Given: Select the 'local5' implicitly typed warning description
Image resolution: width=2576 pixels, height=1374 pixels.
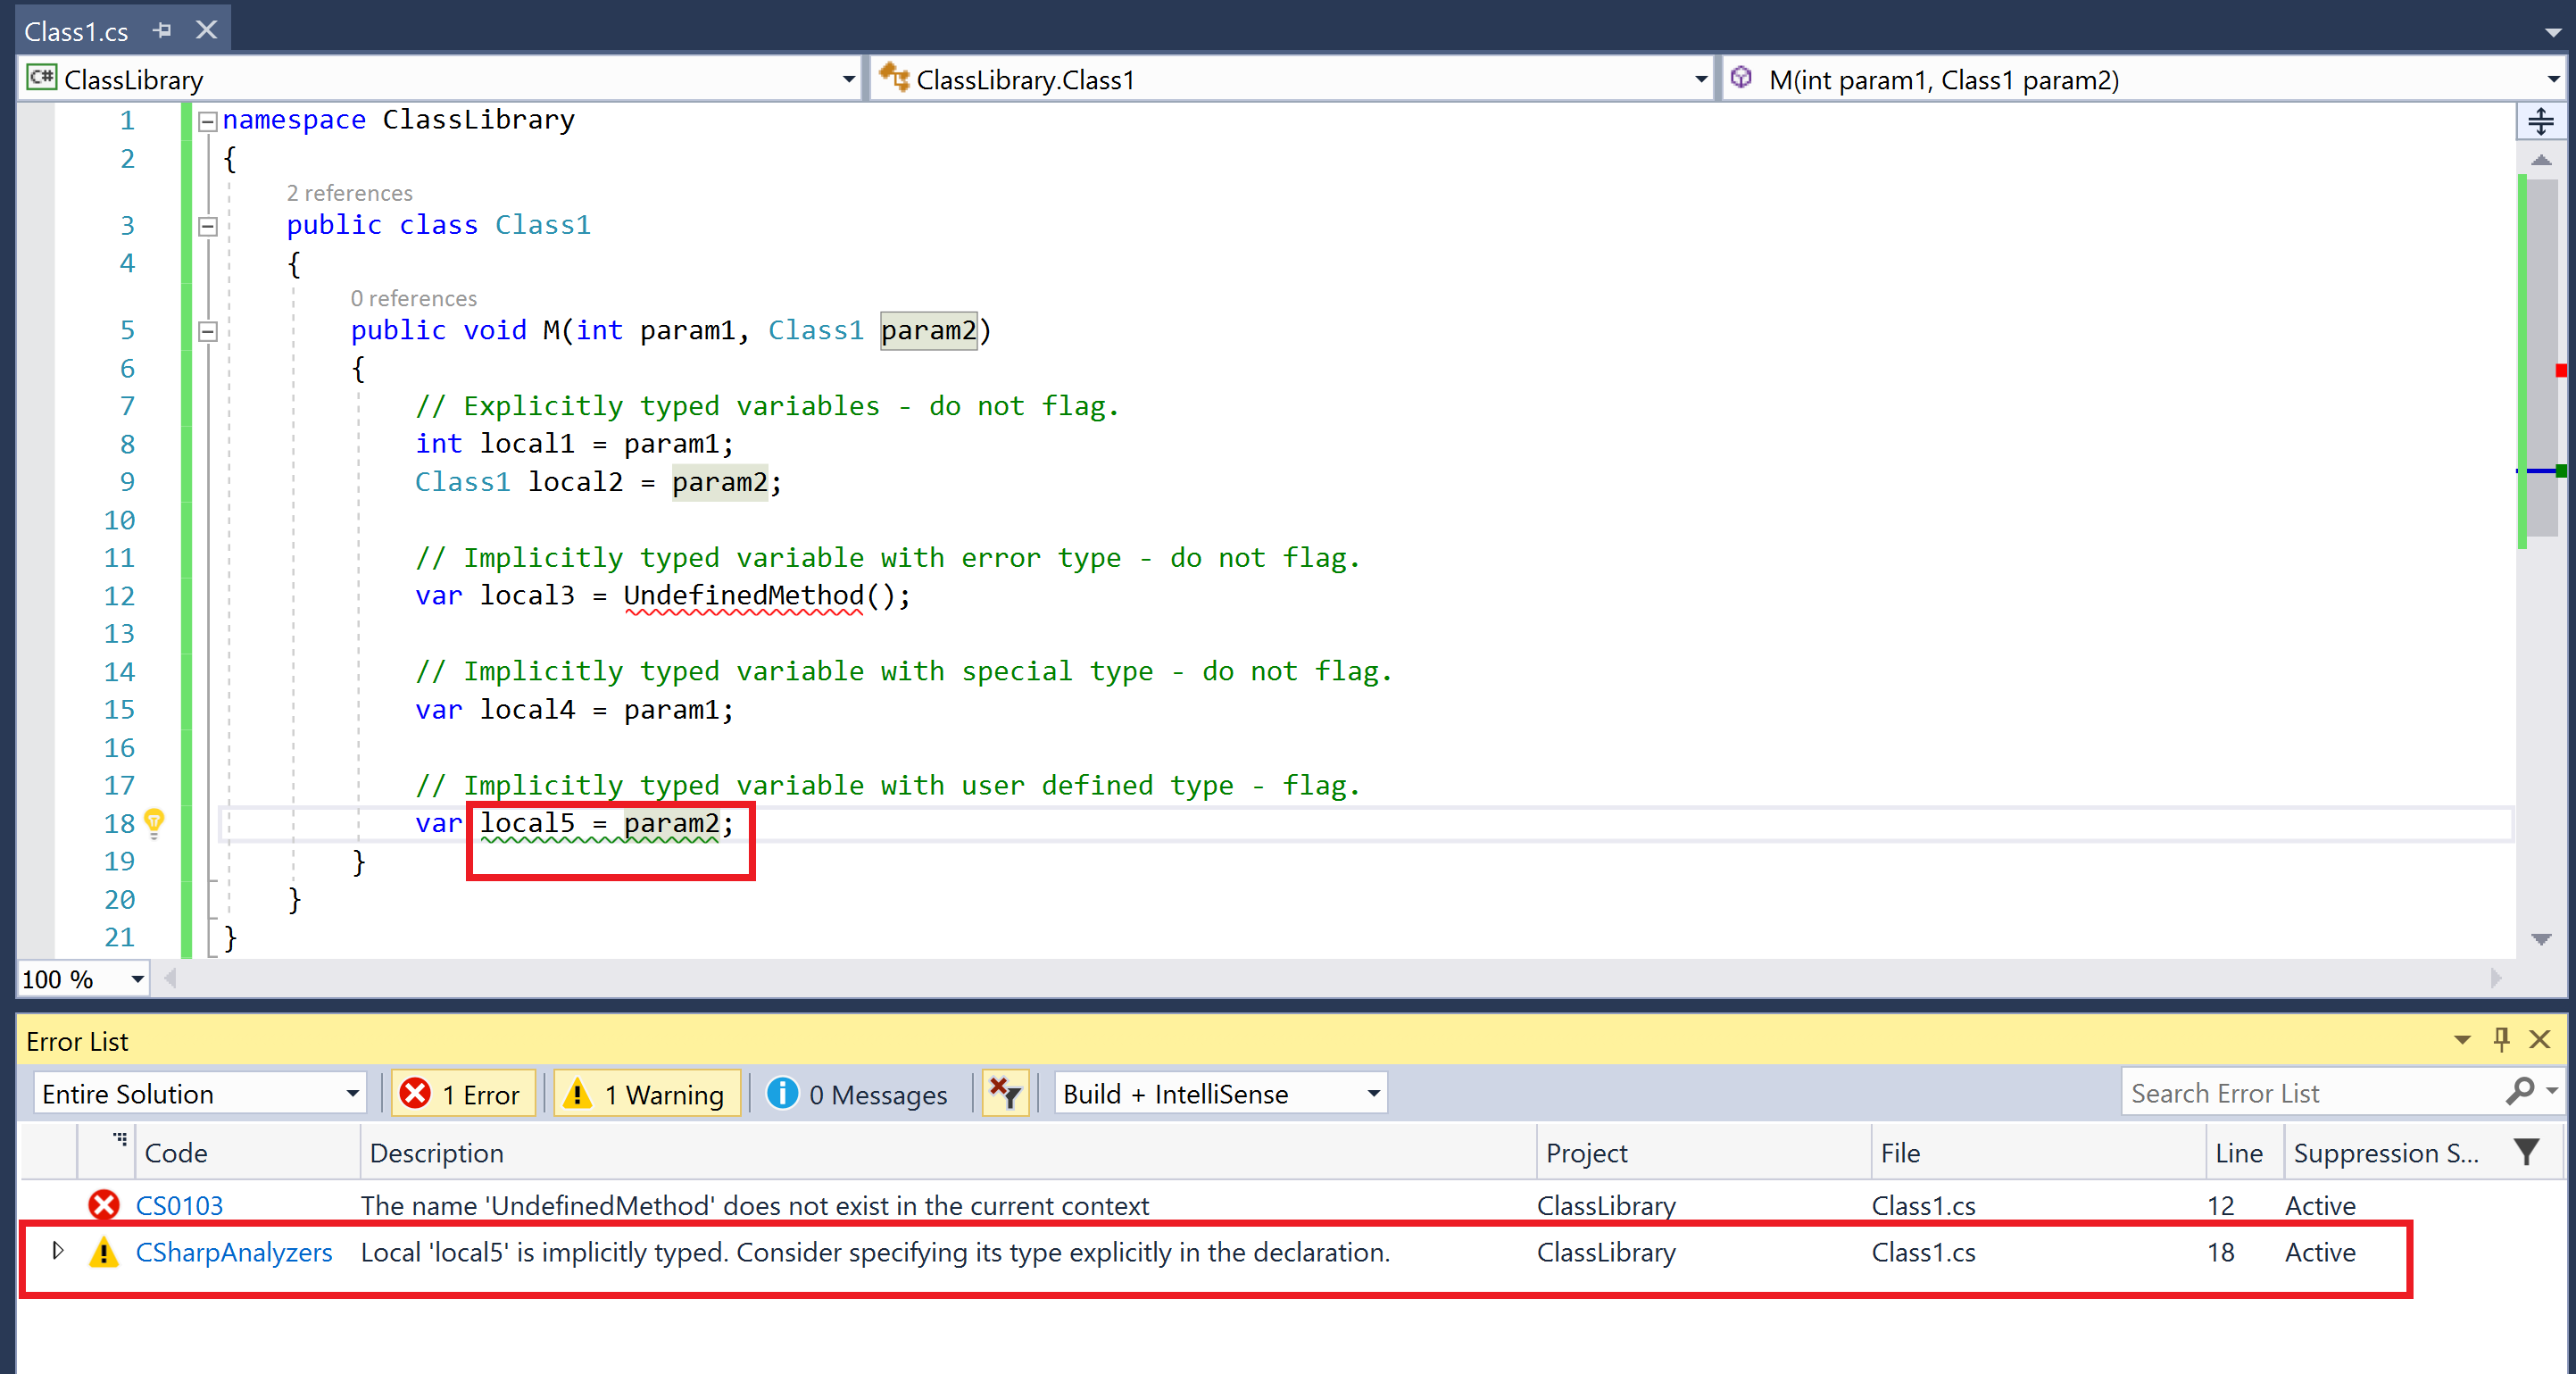Looking at the screenshot, I should (875, 1252).
